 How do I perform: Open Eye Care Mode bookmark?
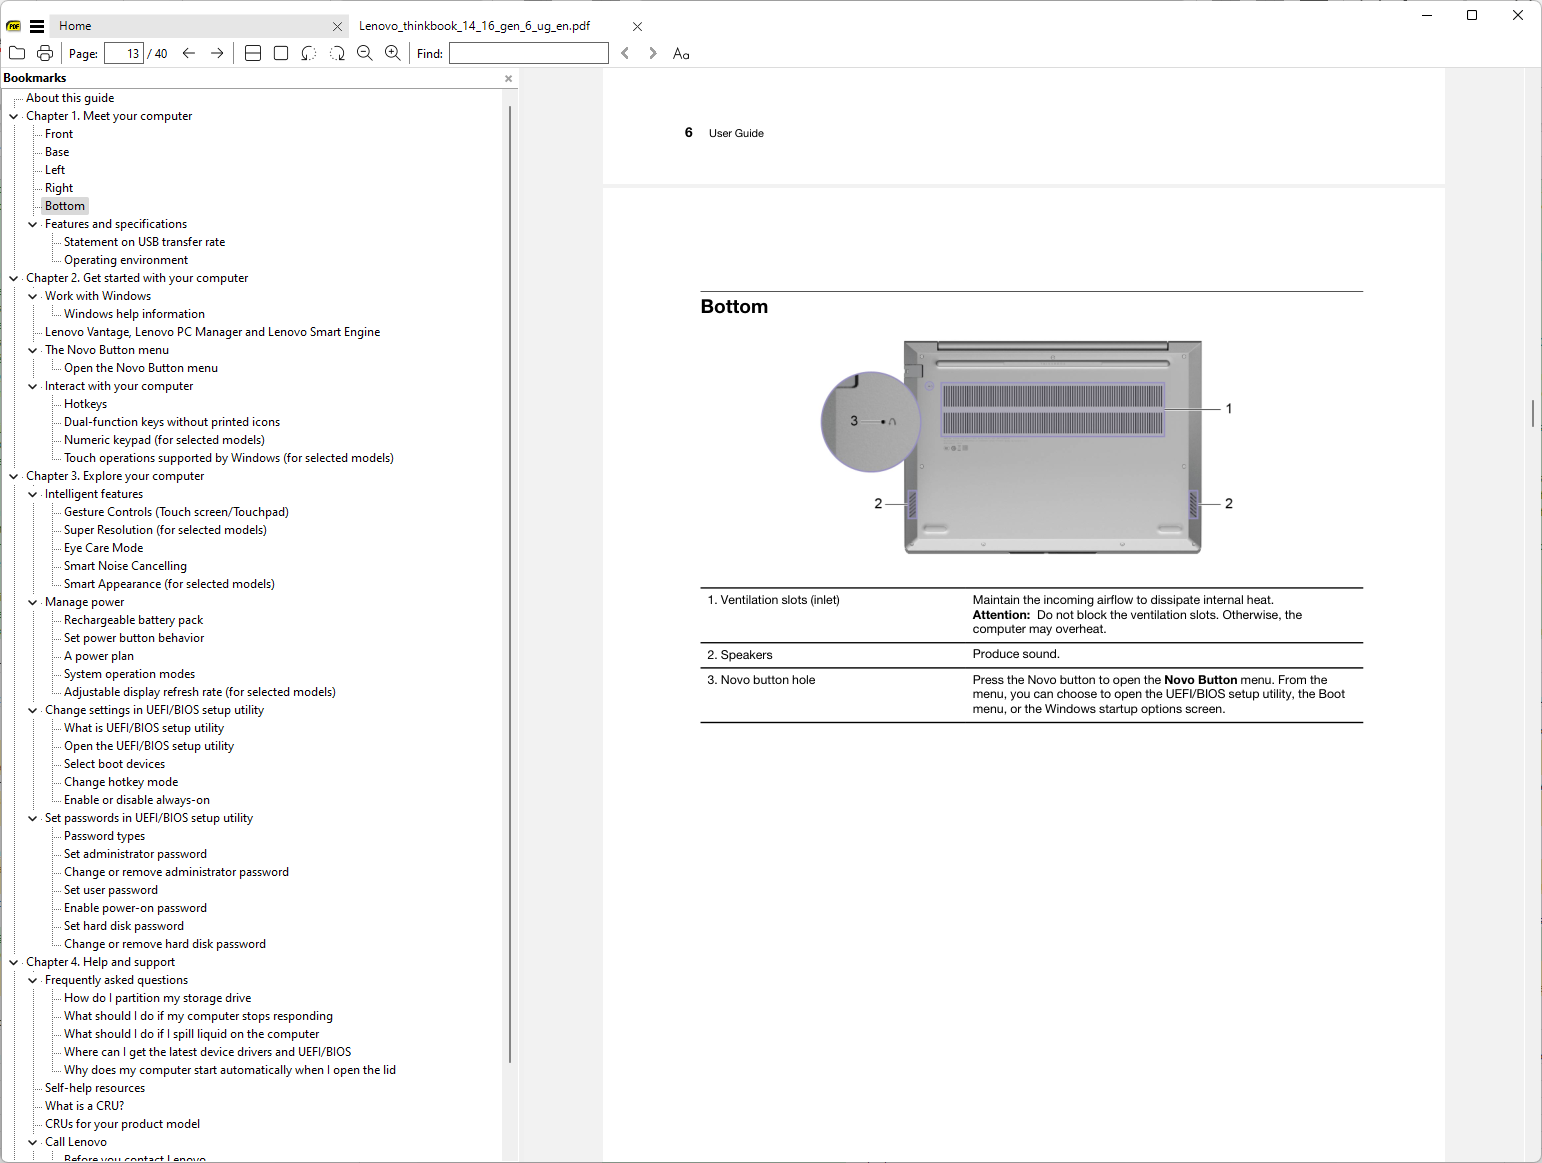coord(103,548)
